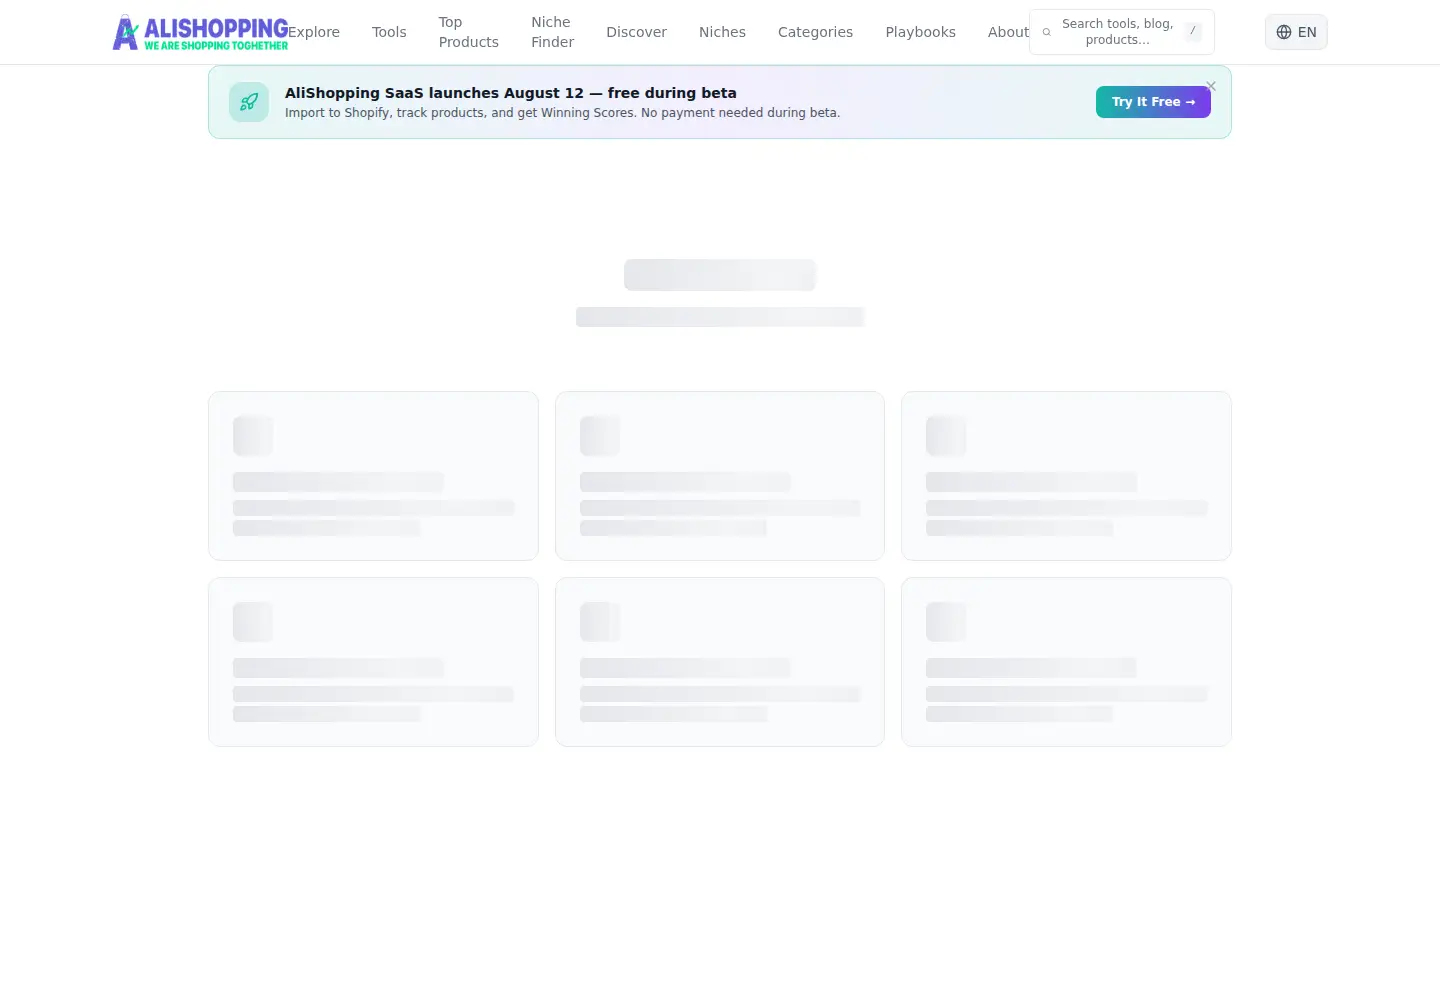Viewport: 1440px width, 1000px height.
Task: Click the Try It Free button
Action: pyautogui.click(x=1153, y=102)
